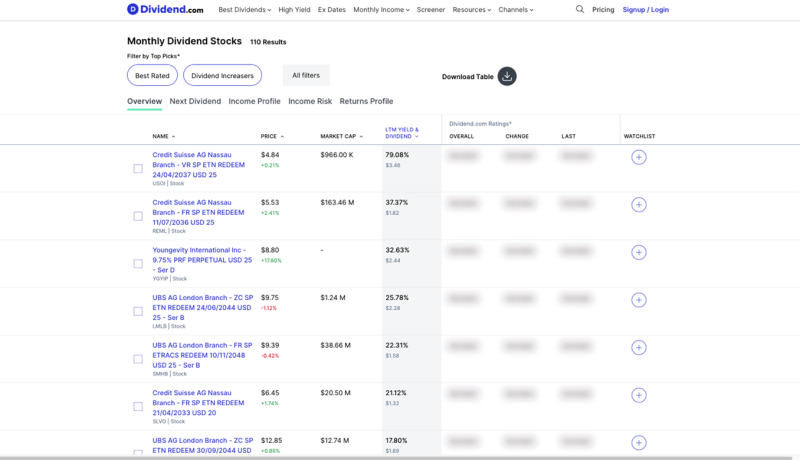Image resolution: width=800 pixels, height=460 pixels.
Task: Expand the Channels menu
Action: (x=516, y=10)
